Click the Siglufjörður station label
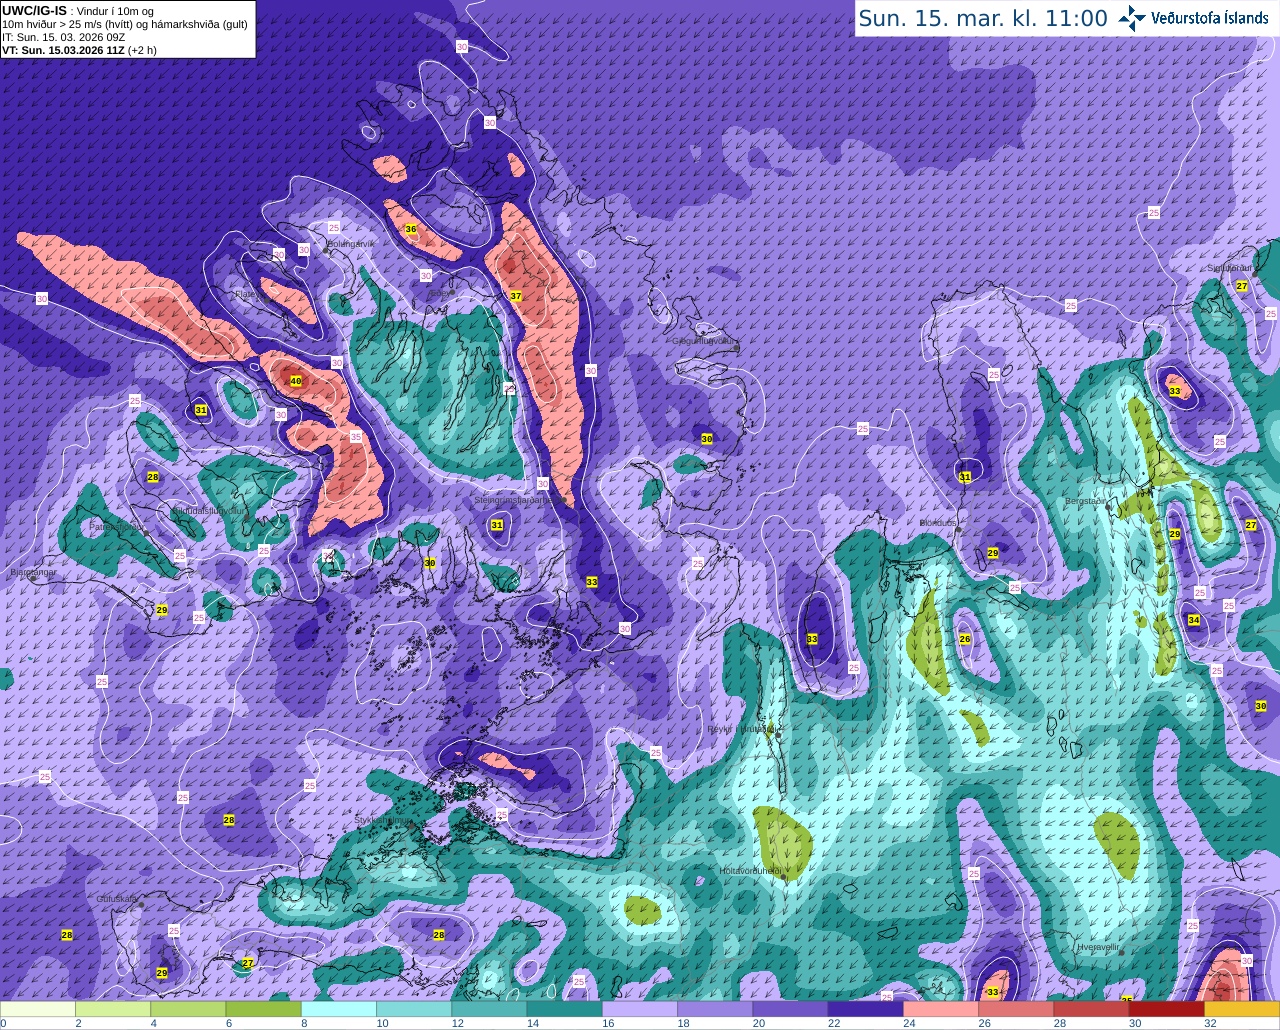The width and height of the screenshot is (1280, 1030). 1230,268
